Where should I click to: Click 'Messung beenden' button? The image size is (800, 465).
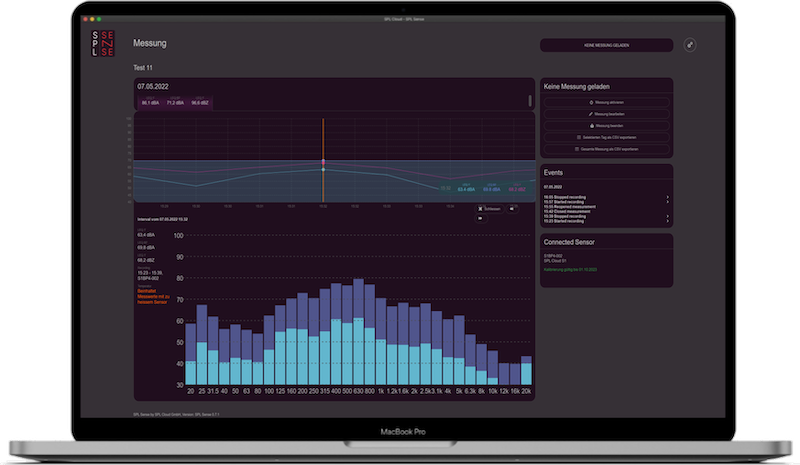(606, 125)
